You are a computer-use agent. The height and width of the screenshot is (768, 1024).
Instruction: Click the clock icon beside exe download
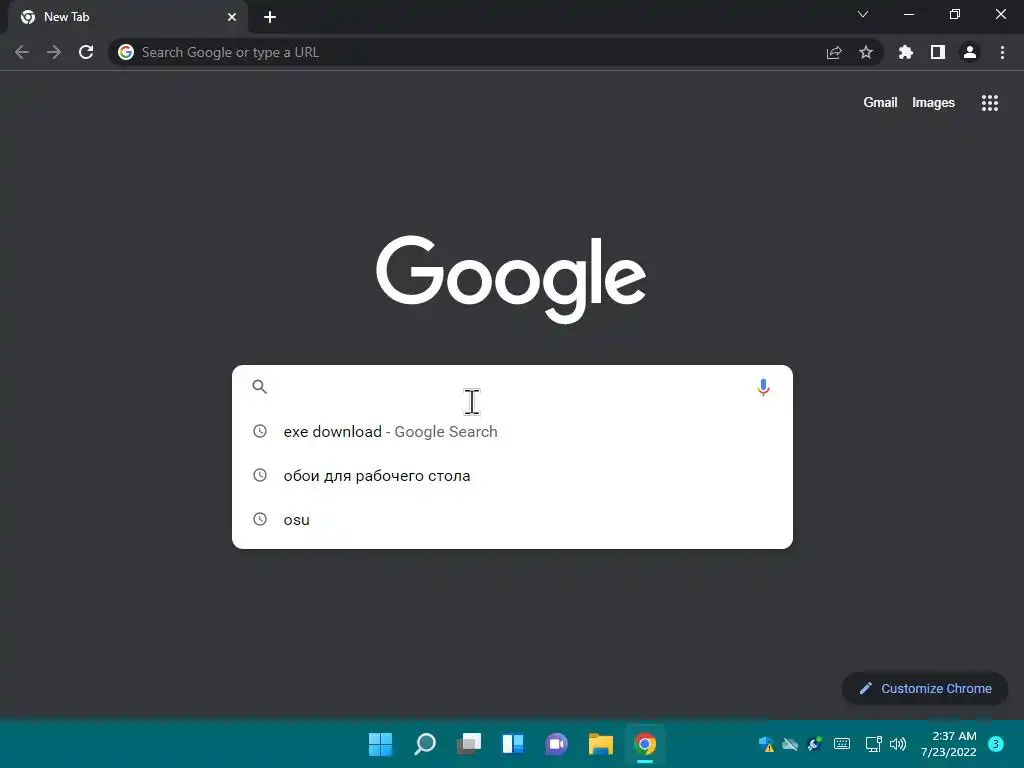pyautogui.click(x=260, y=431)
